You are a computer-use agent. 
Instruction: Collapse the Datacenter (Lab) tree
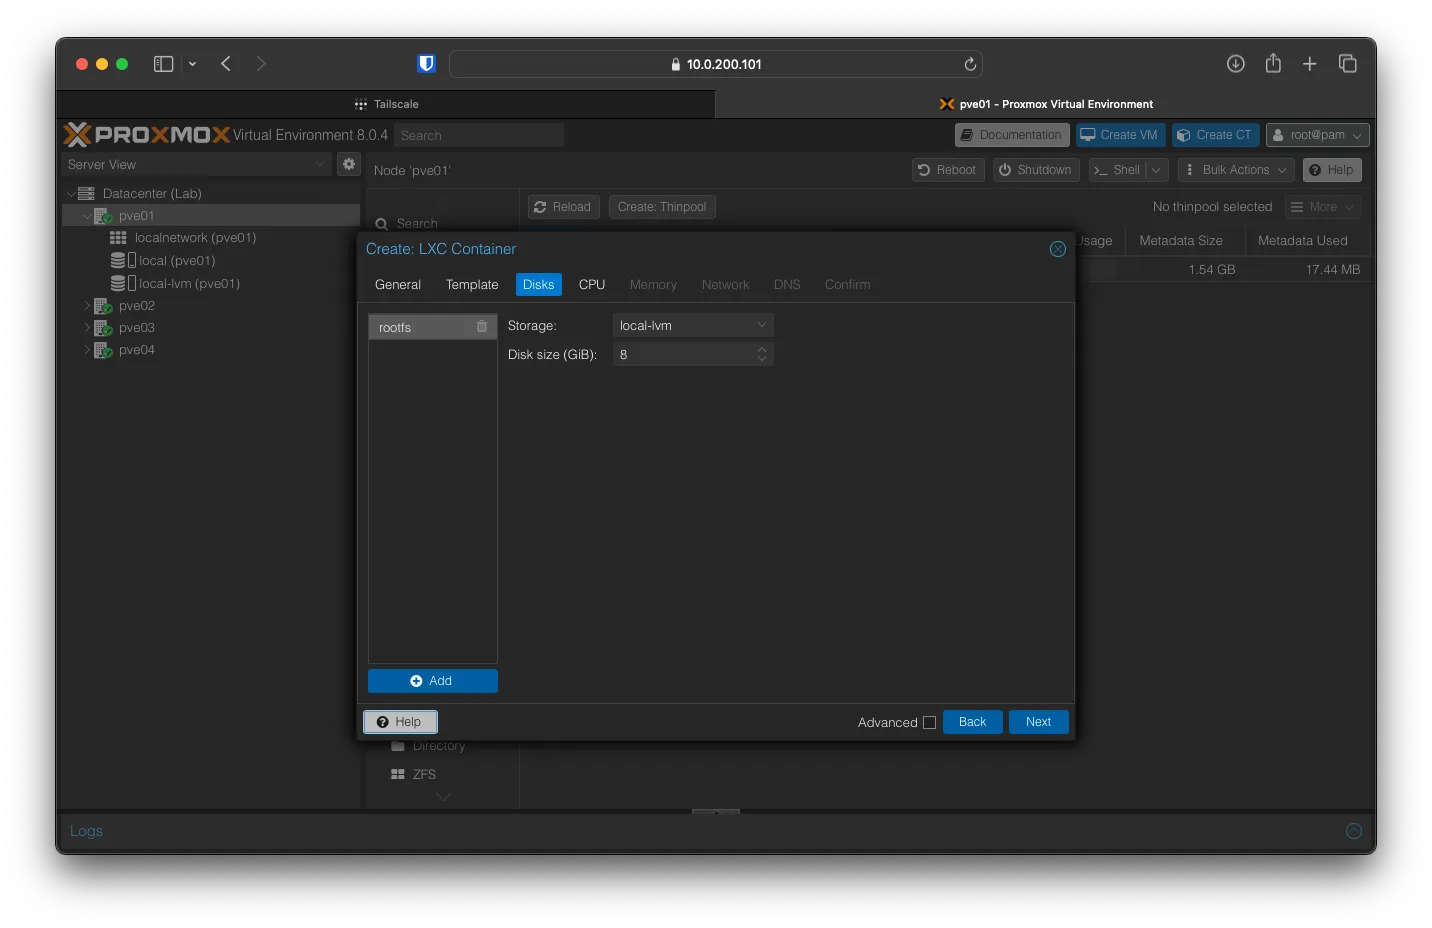point(71,194)
